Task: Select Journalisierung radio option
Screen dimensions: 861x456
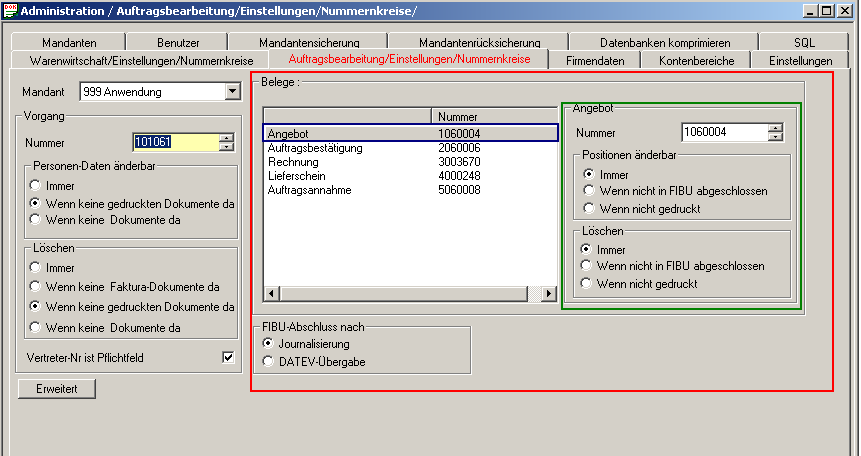Action: pyautogui.click(x=267, y=343)
